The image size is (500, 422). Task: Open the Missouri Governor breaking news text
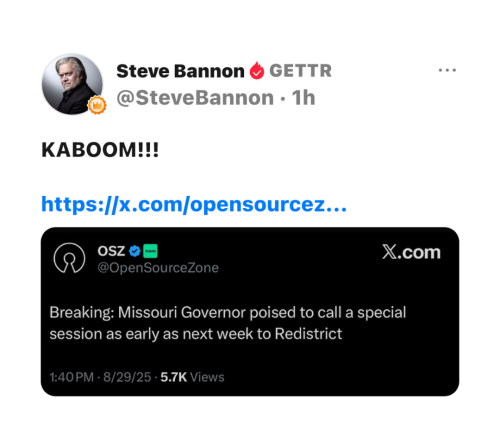coord(228,323)
